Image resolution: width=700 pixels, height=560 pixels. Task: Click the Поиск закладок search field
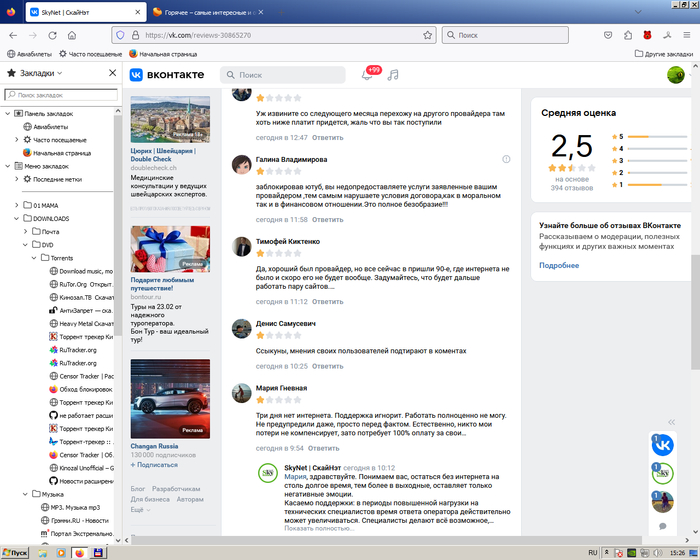point(60,94)
